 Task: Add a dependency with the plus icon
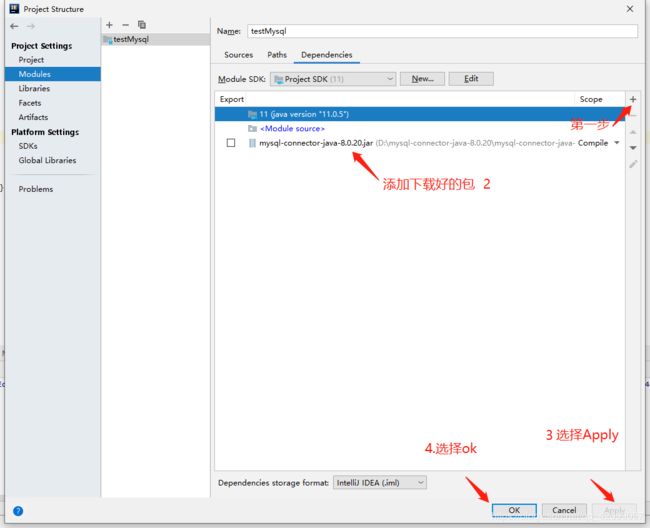[x=633, y=99]
